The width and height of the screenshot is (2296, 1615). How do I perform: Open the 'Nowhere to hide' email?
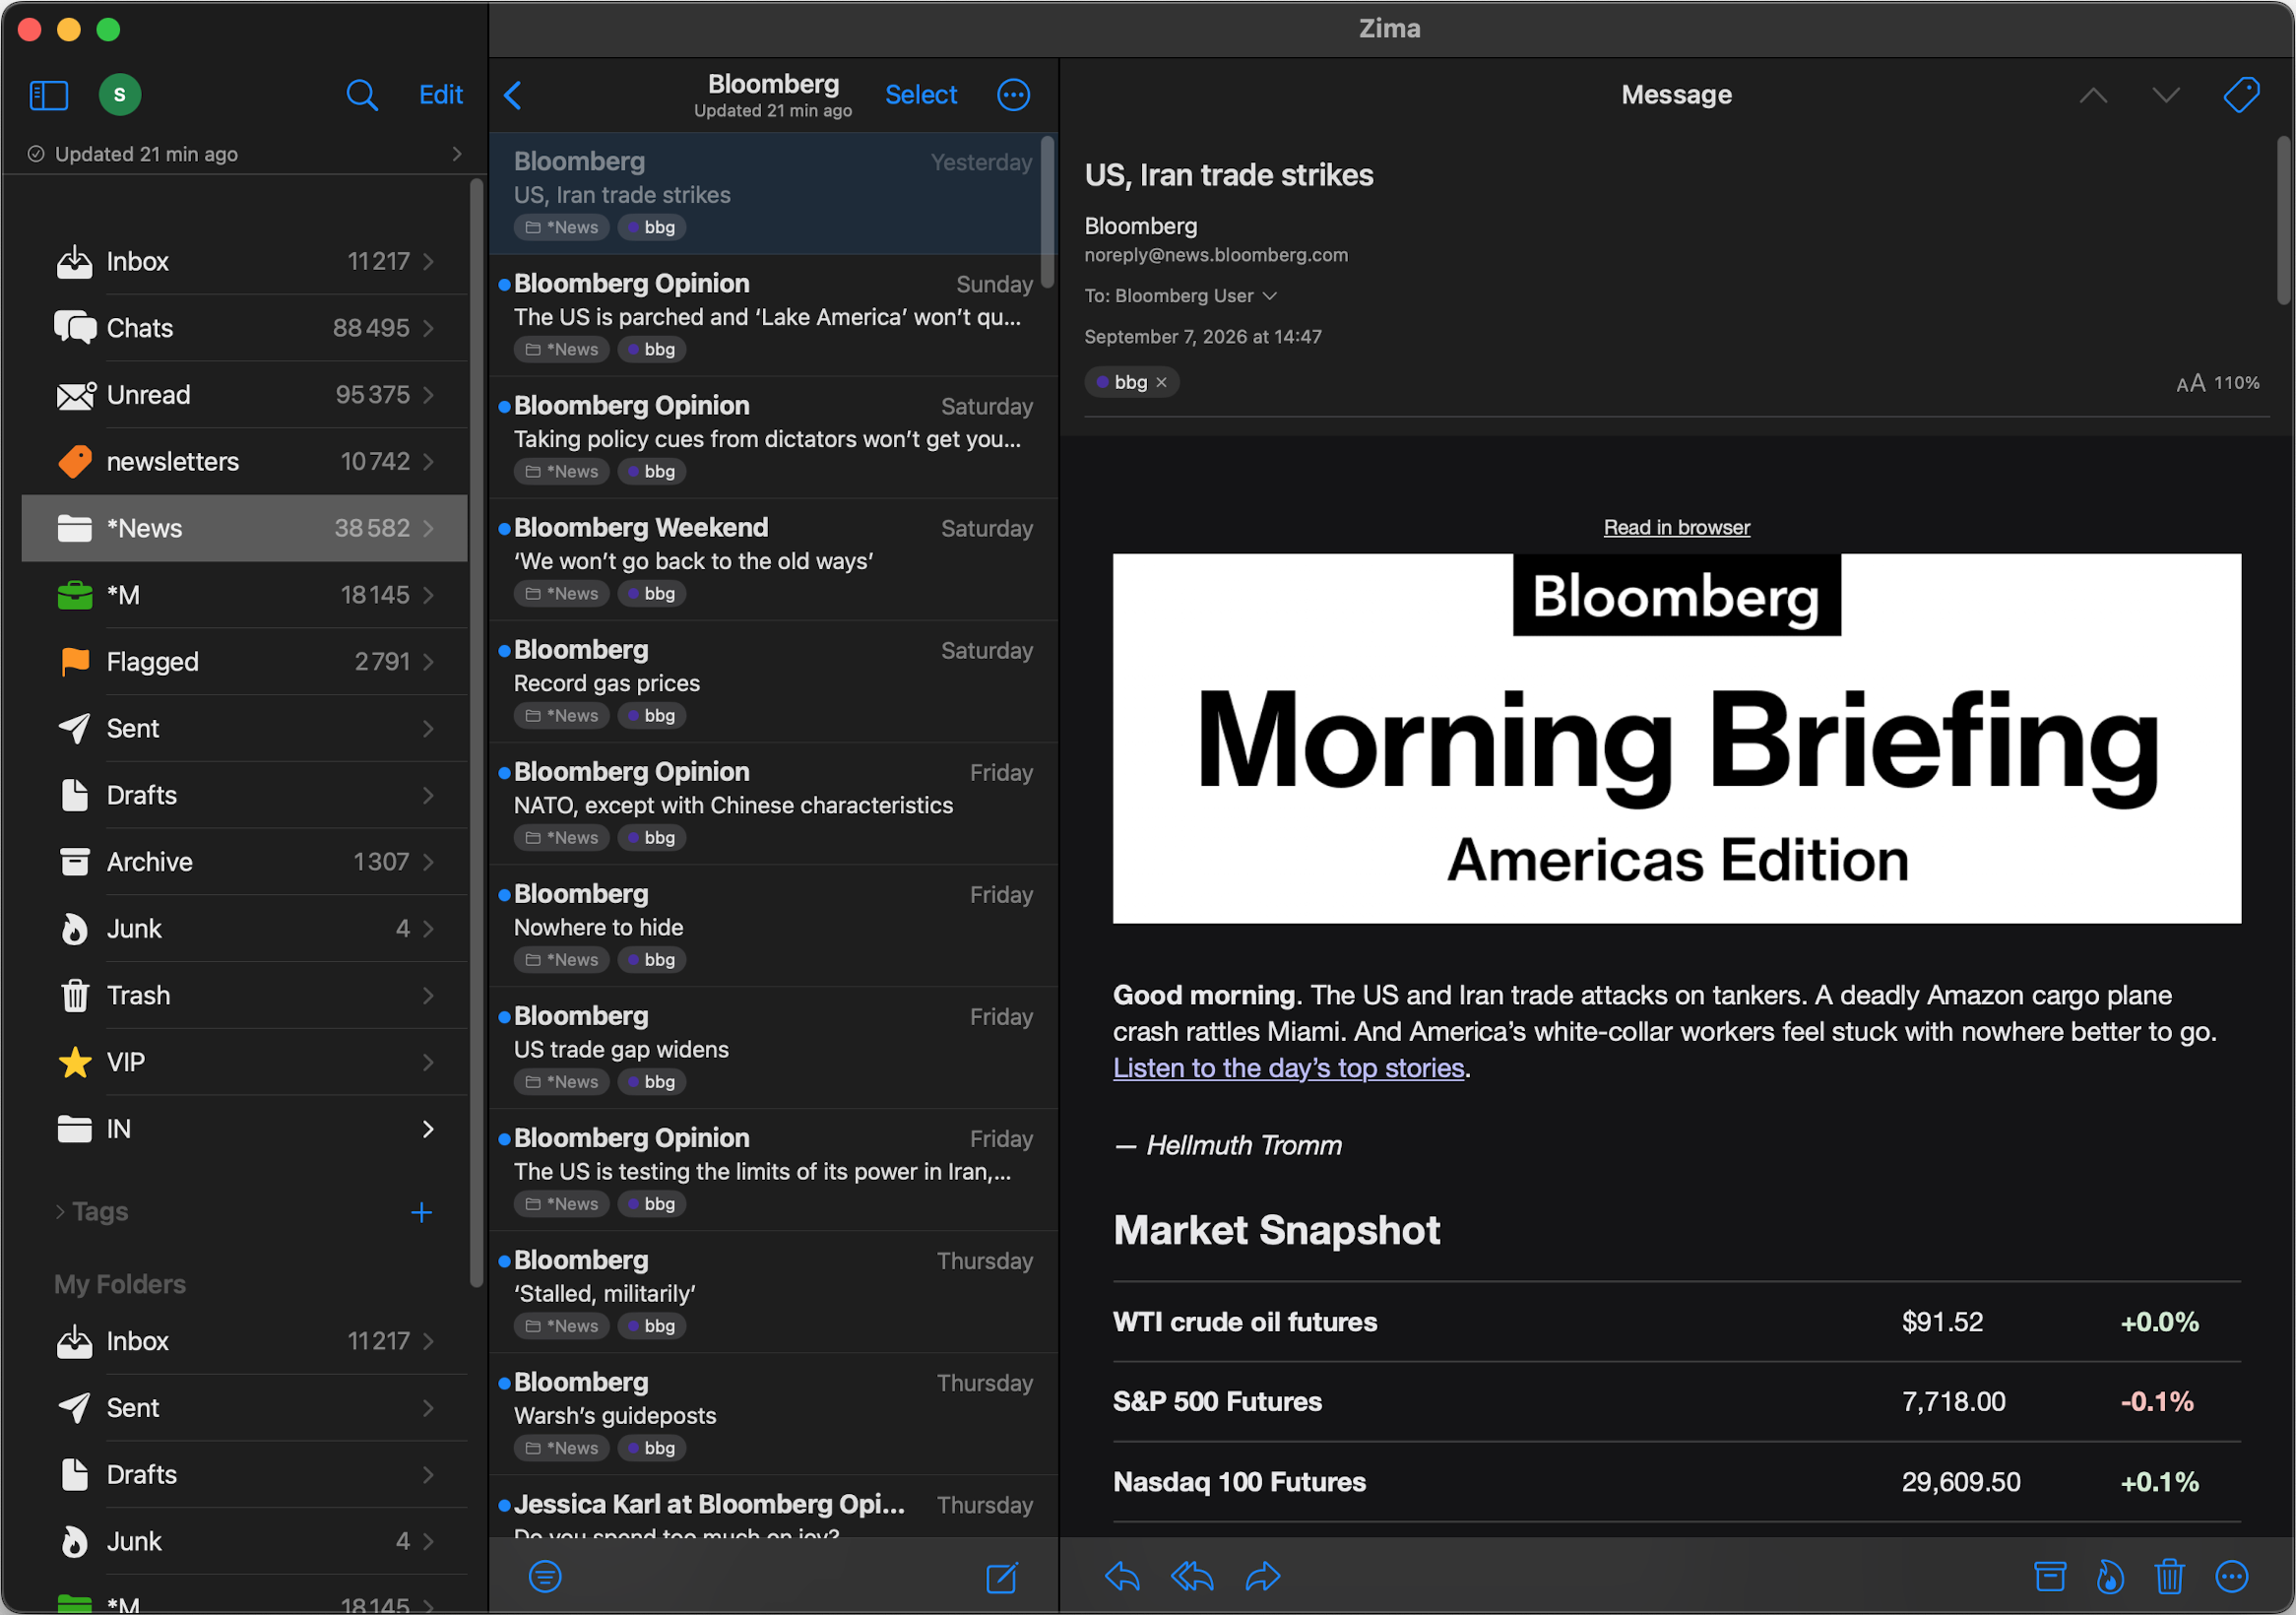click(773, 926)
